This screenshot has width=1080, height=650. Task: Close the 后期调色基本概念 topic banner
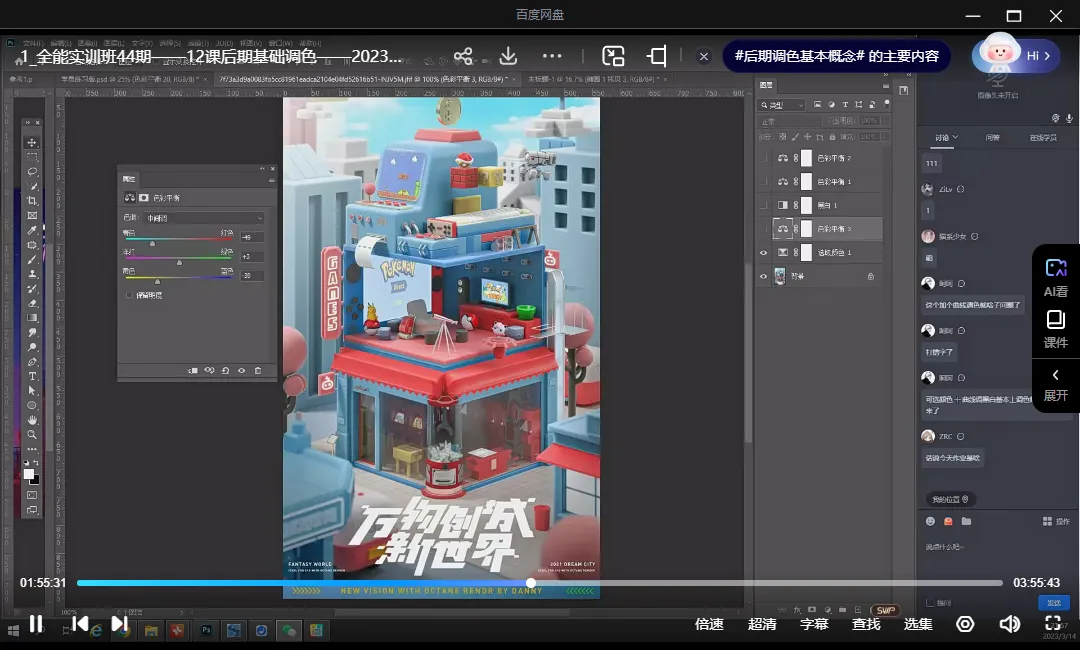tap(704, 57)
